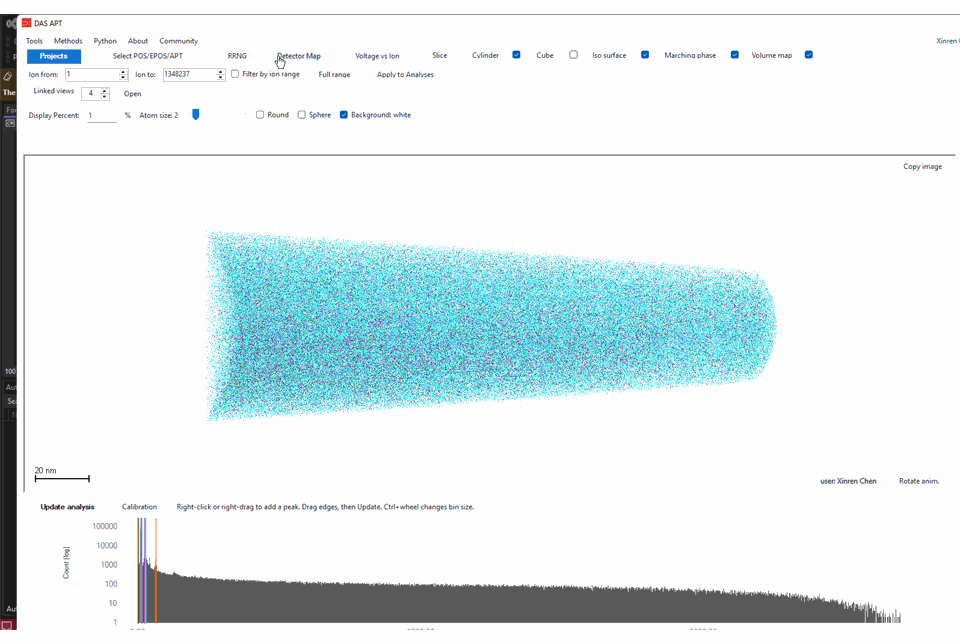Click Apply to Analyses

[405, 75]
